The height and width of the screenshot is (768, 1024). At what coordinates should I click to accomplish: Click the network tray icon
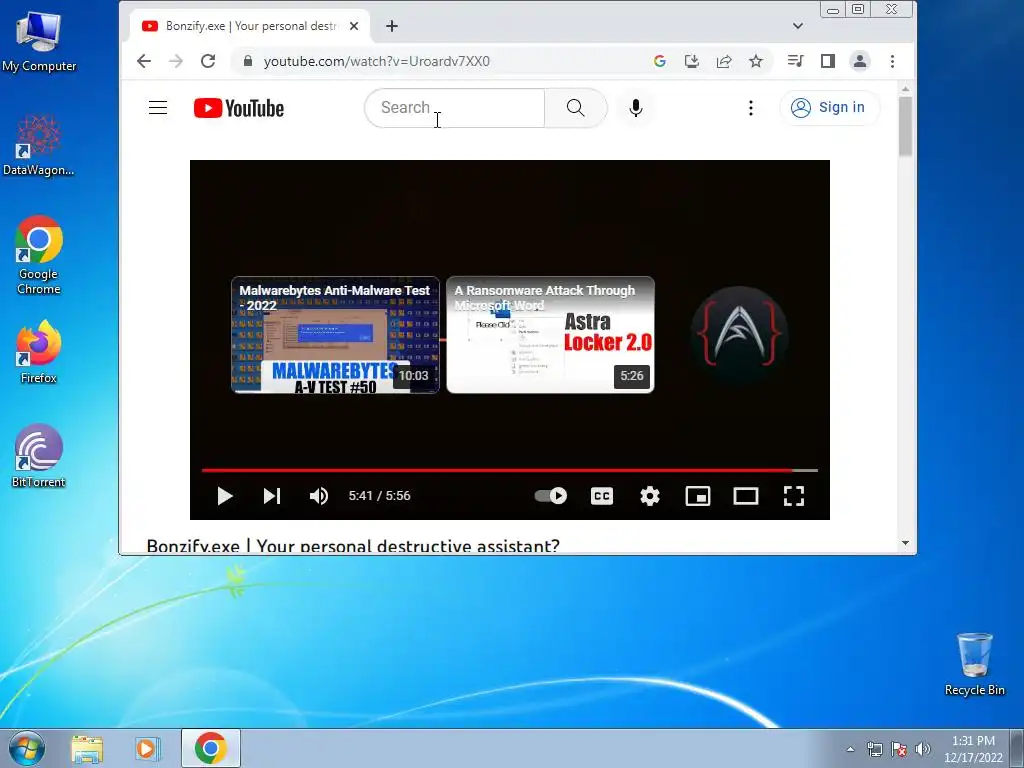tap(874, 749)
